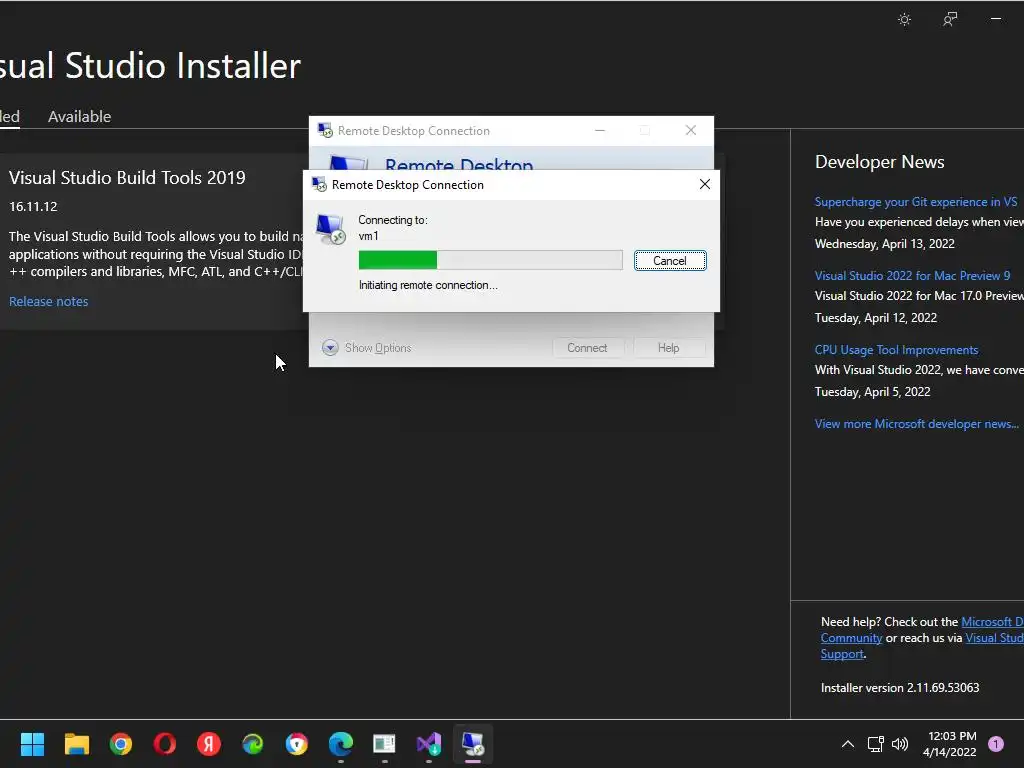This screenshot has width=1024, height=768.
Task: Select Visual Studio Build Tools 2019 title
Action: coord(127,178)
